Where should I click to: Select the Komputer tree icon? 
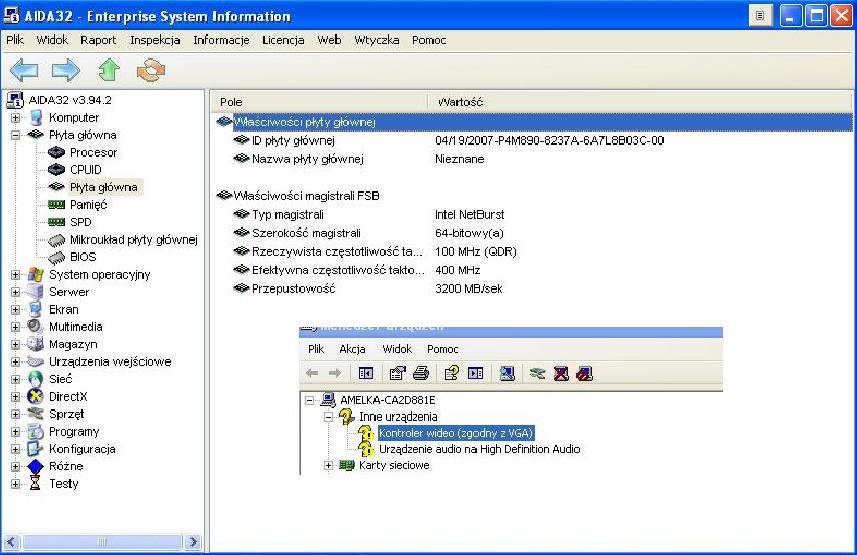tap(36, 117)
